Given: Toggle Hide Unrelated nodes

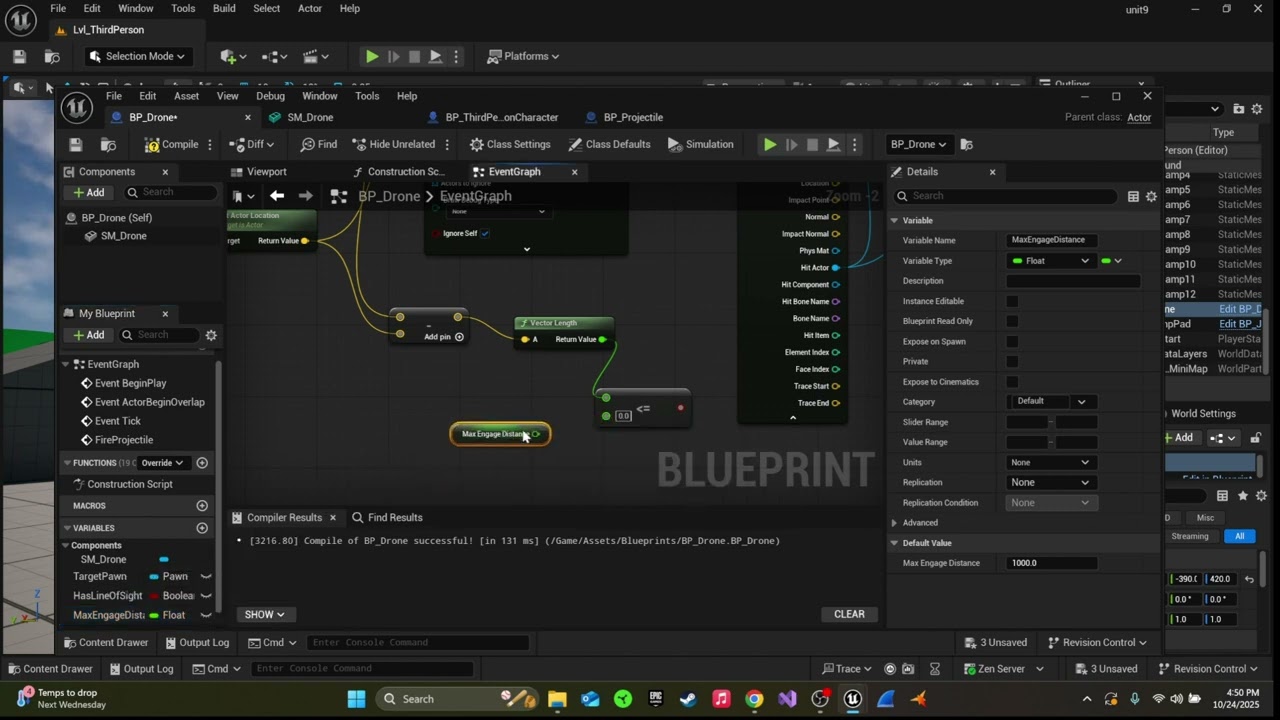Looking at the screenshot, I should click(x=393, y=145).
